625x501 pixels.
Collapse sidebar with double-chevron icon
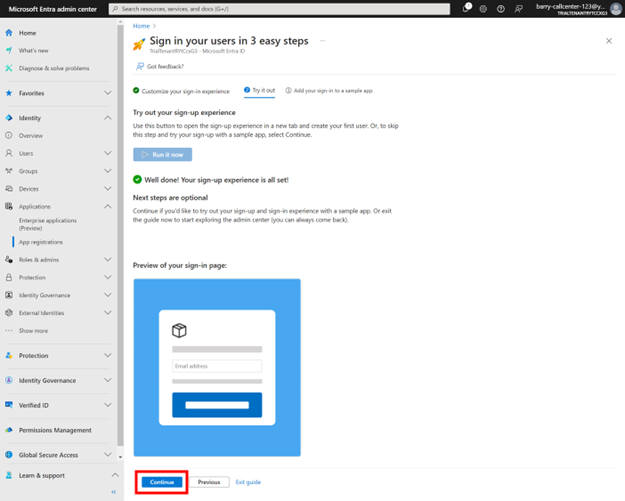[x=114, y=492]
